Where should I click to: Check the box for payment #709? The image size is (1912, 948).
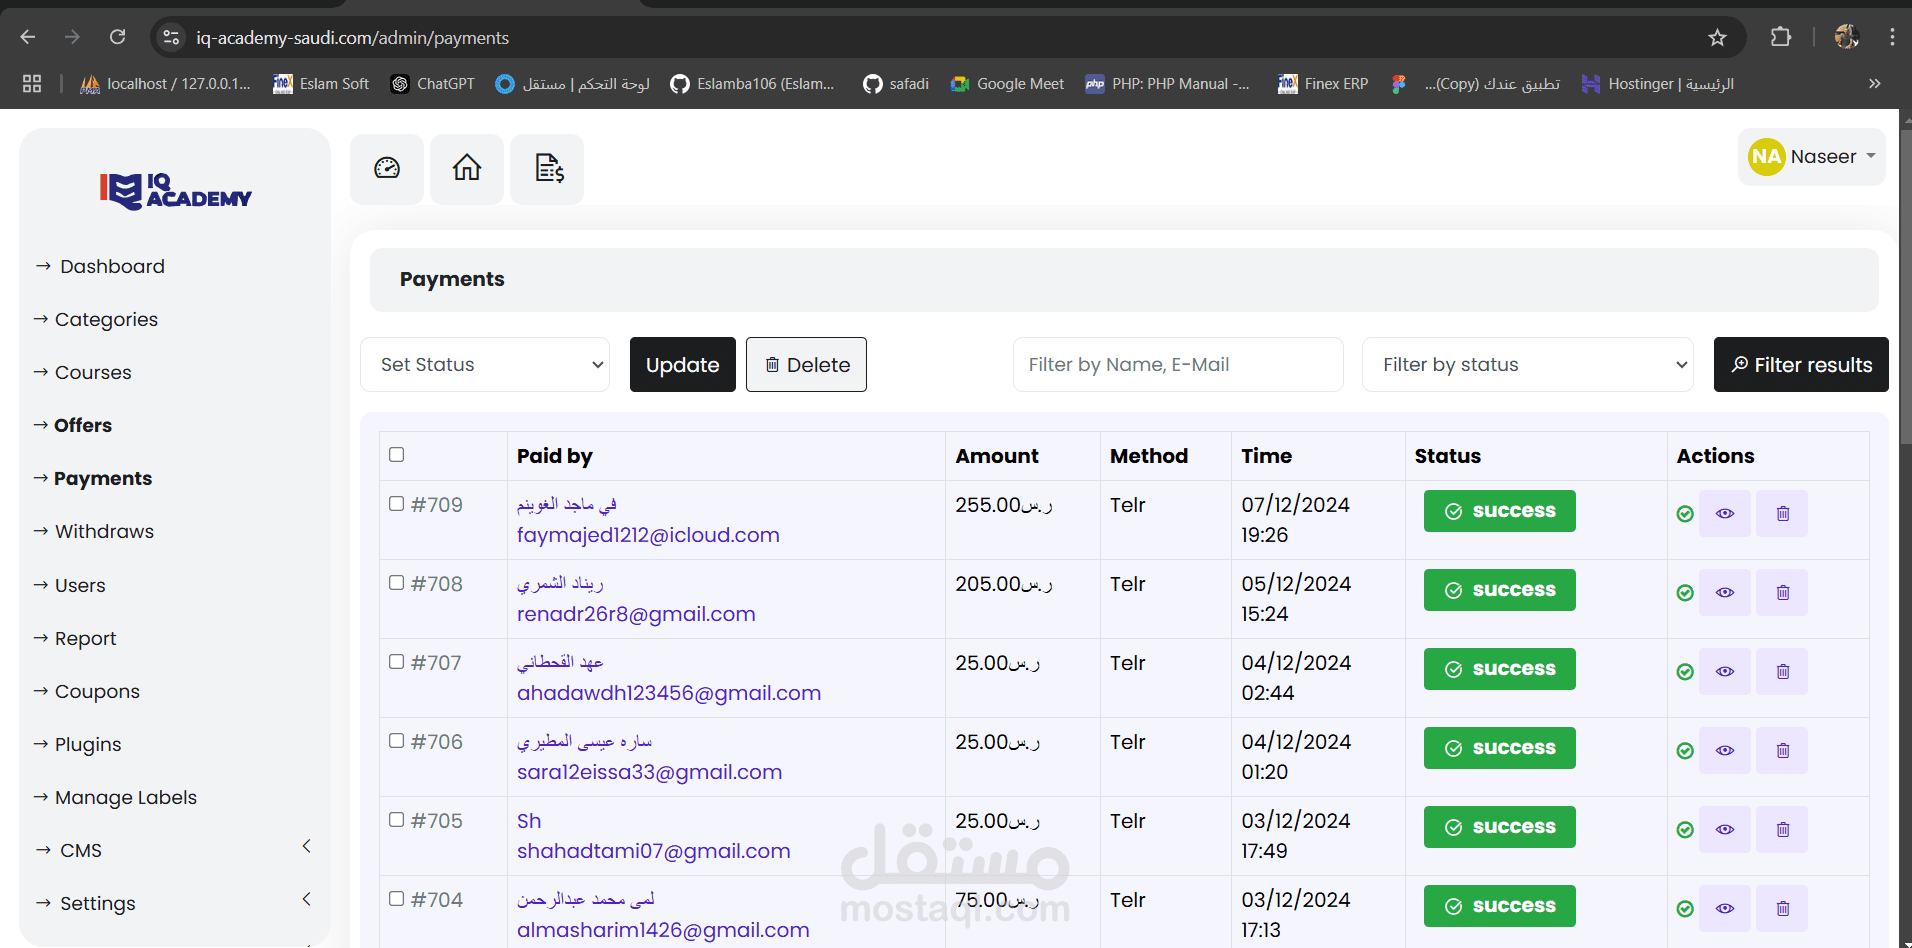point(397,504)
